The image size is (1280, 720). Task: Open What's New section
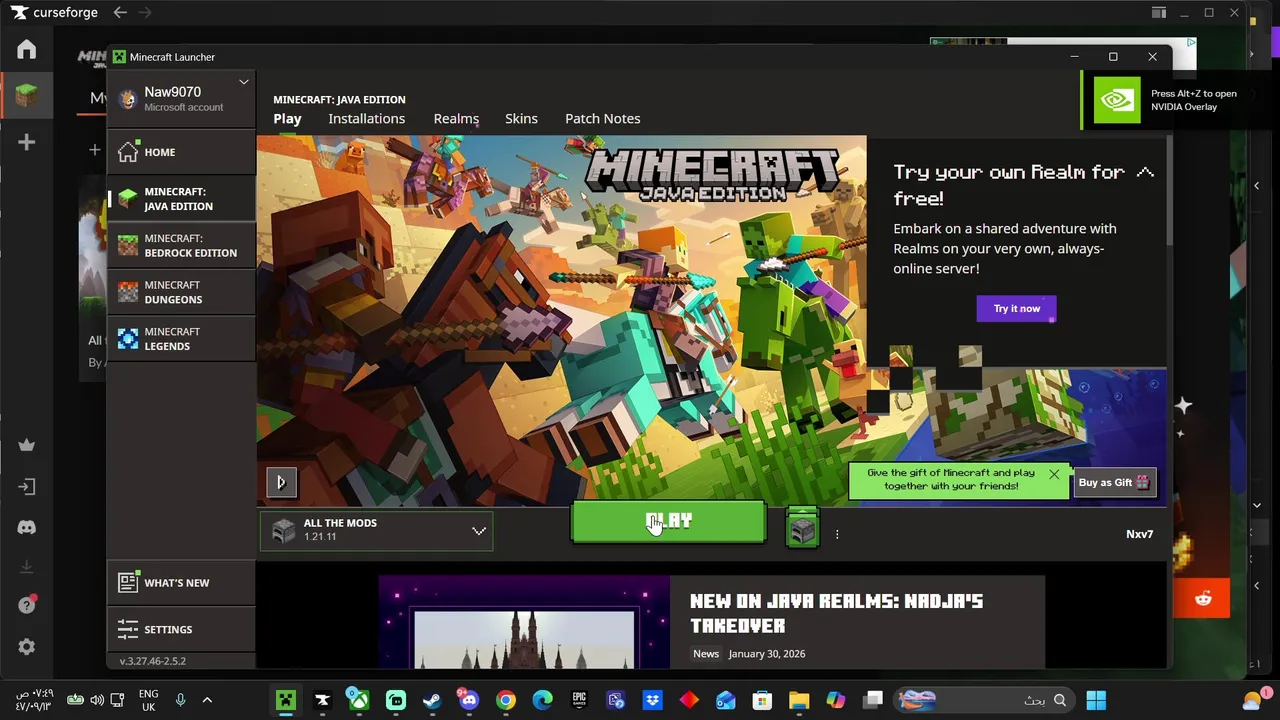point(181,583)
